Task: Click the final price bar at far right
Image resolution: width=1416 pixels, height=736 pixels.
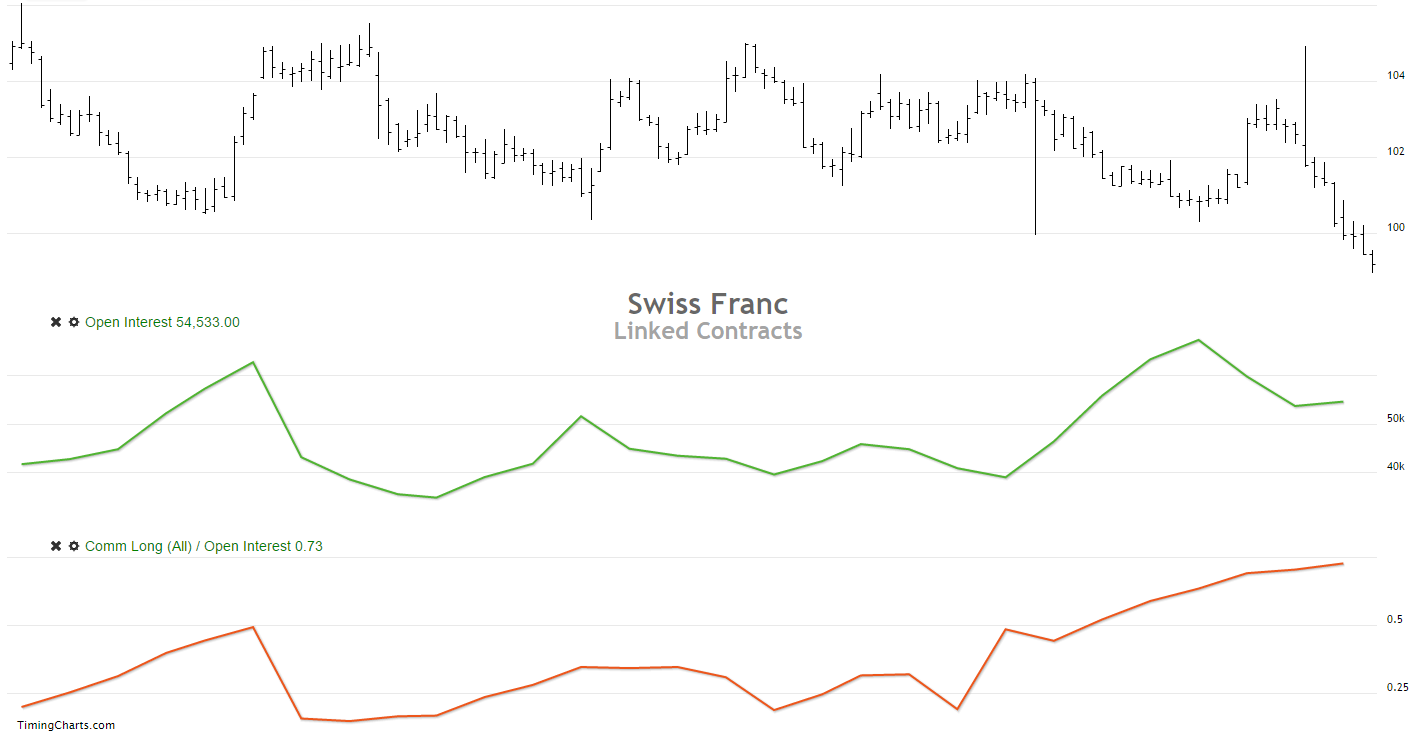Action: tap(1373, 261)
